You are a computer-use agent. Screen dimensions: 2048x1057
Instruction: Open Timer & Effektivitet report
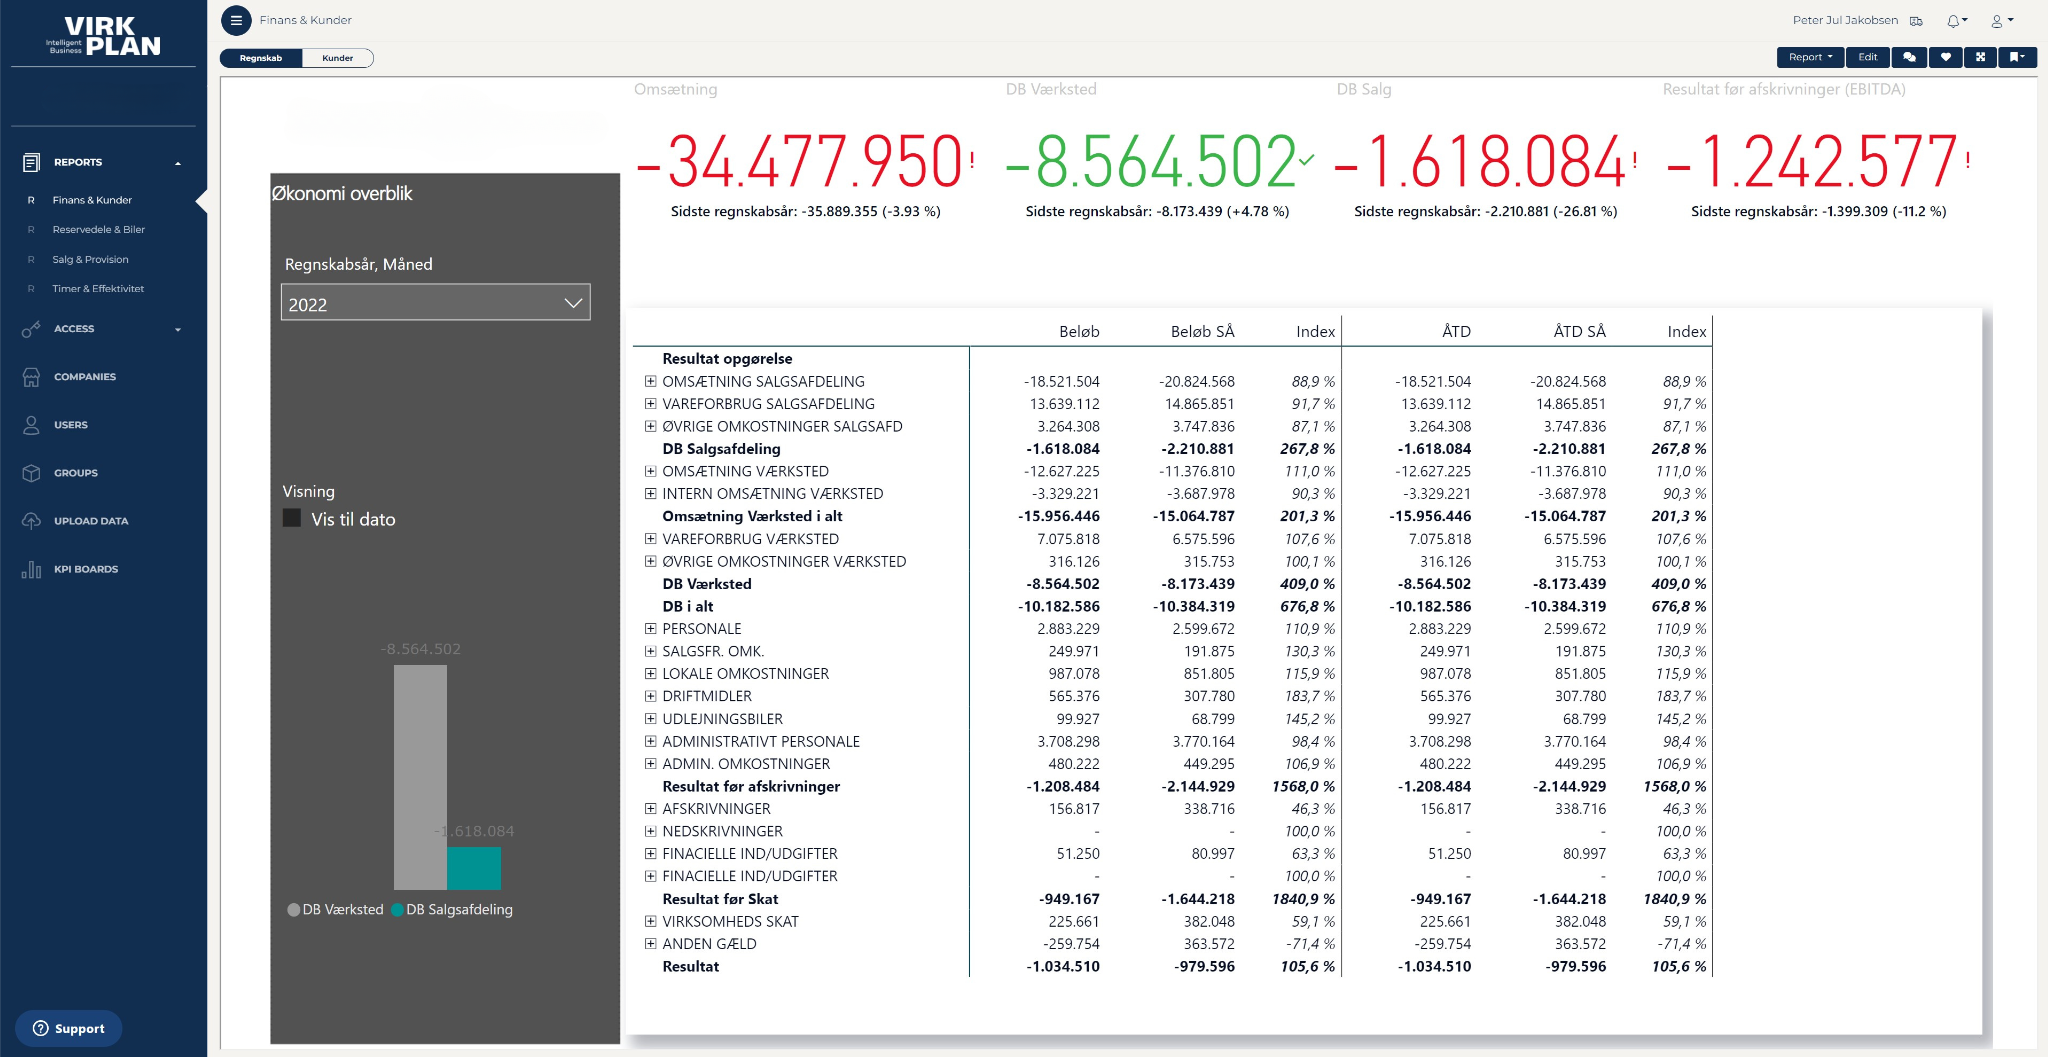point(98,288)
